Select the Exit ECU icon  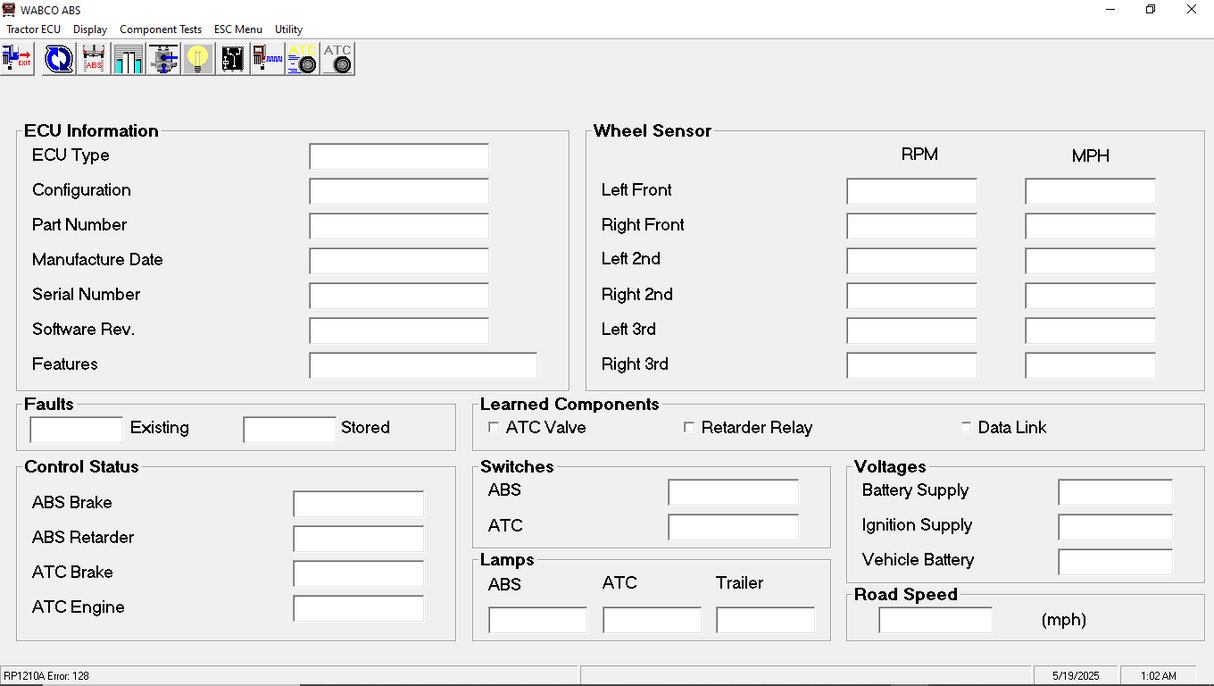(17, 59)
